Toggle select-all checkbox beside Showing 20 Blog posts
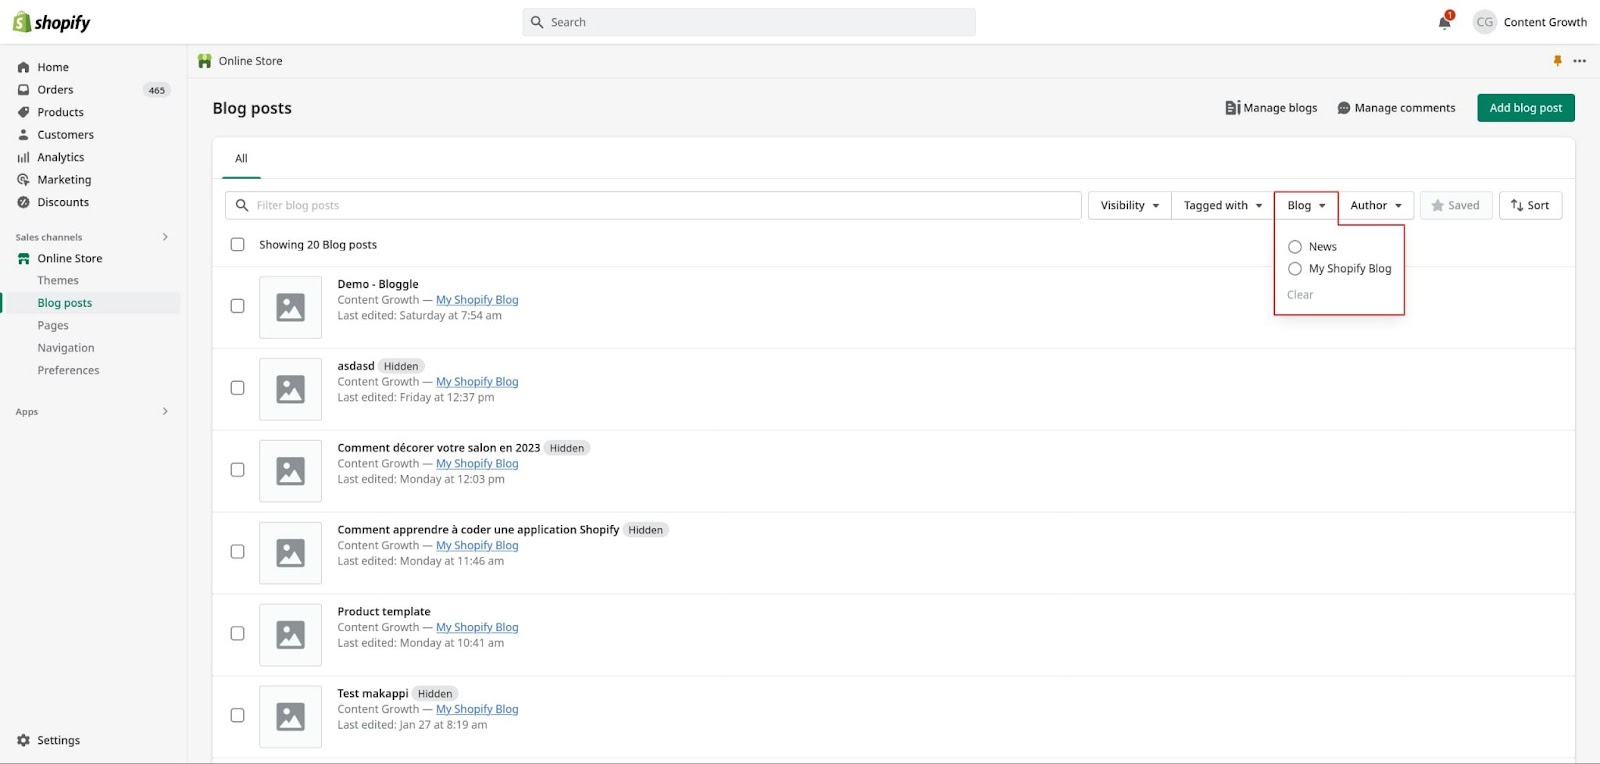Image resolution: width=1600 pixels, height=764 pixels. pos(237,244)
